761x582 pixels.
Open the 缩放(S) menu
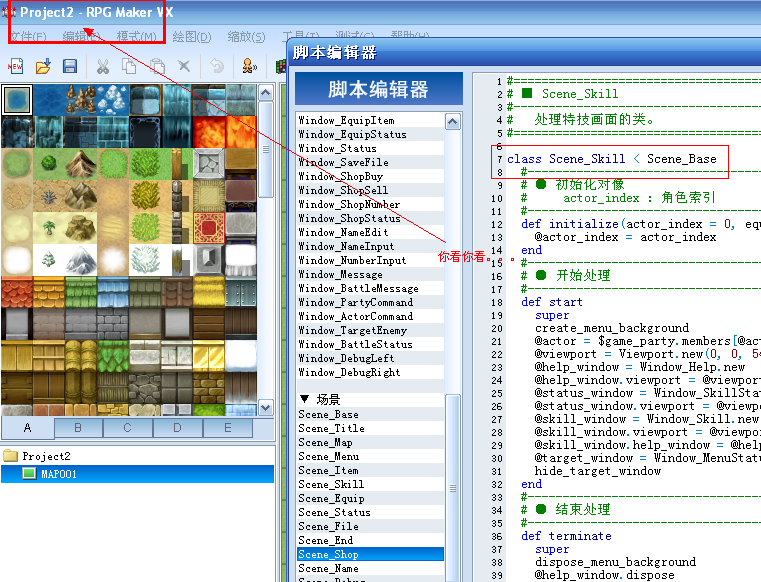(247, 37)
